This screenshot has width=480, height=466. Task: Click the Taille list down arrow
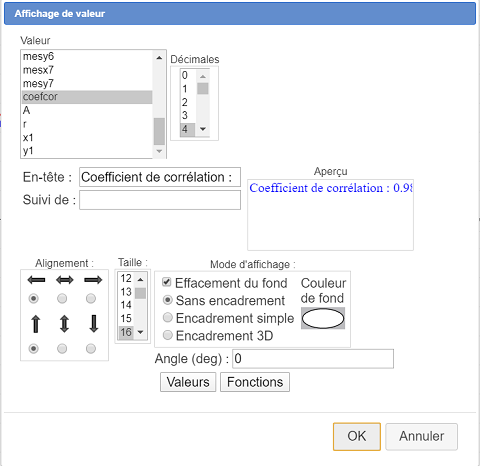140,332
